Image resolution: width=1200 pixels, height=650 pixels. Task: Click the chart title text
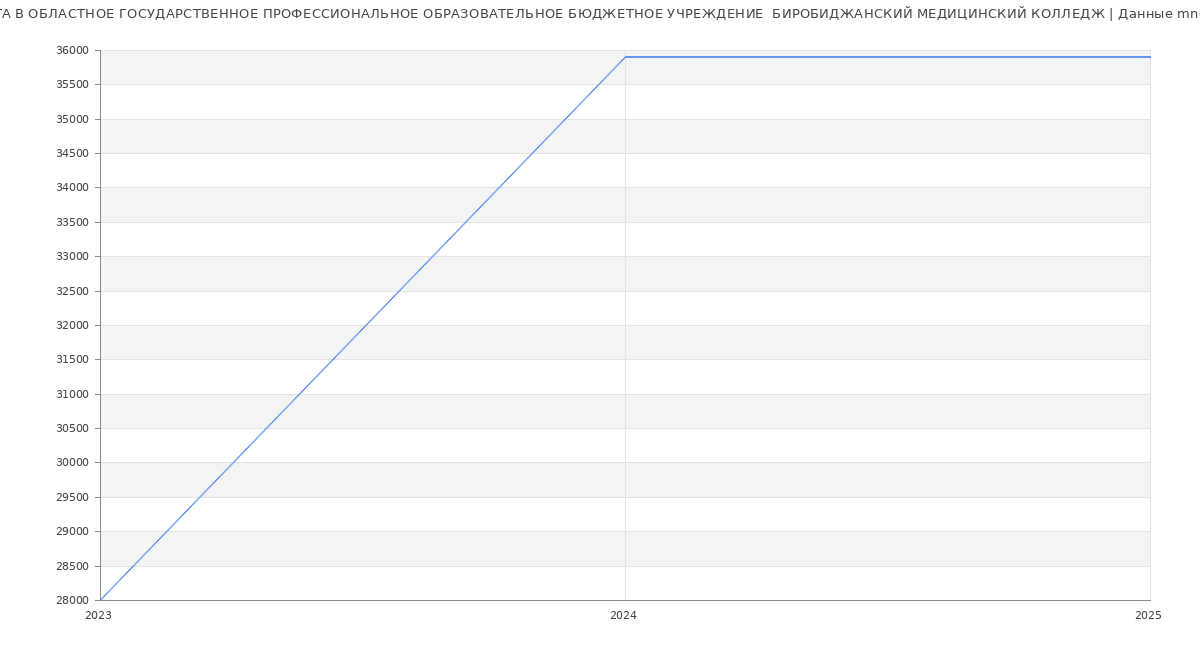(x=600, y=14)
